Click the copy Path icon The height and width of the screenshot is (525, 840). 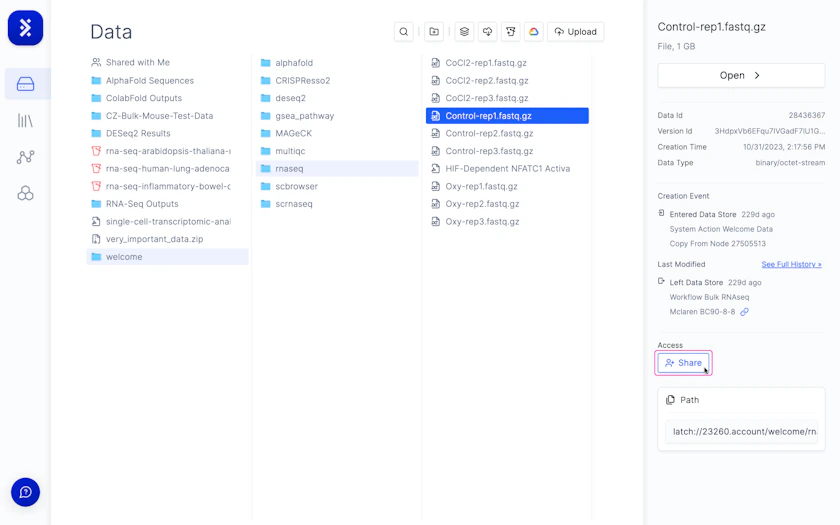coord(670,400)
